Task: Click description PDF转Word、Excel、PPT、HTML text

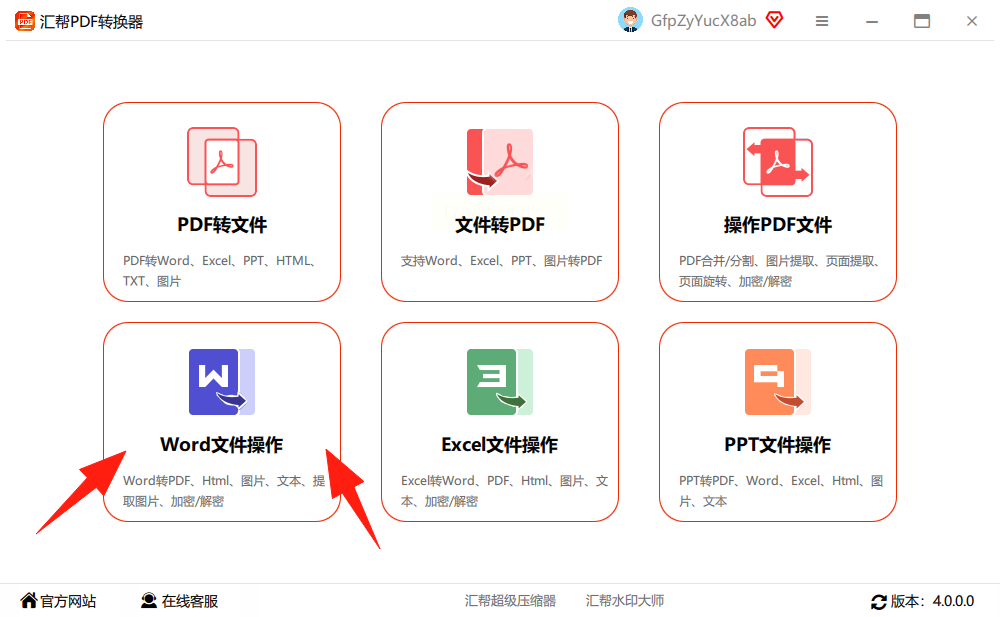Action: [220, 271]
